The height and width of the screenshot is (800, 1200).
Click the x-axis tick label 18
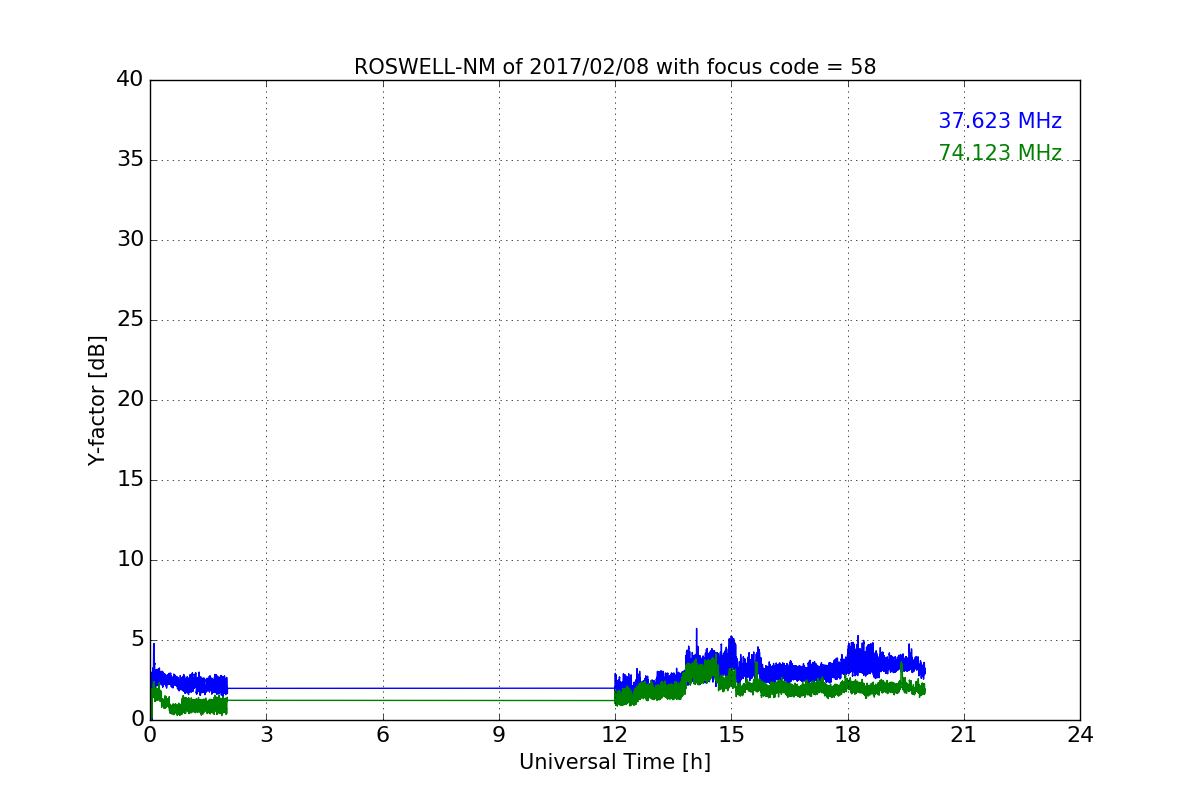(x=848, y=734)
